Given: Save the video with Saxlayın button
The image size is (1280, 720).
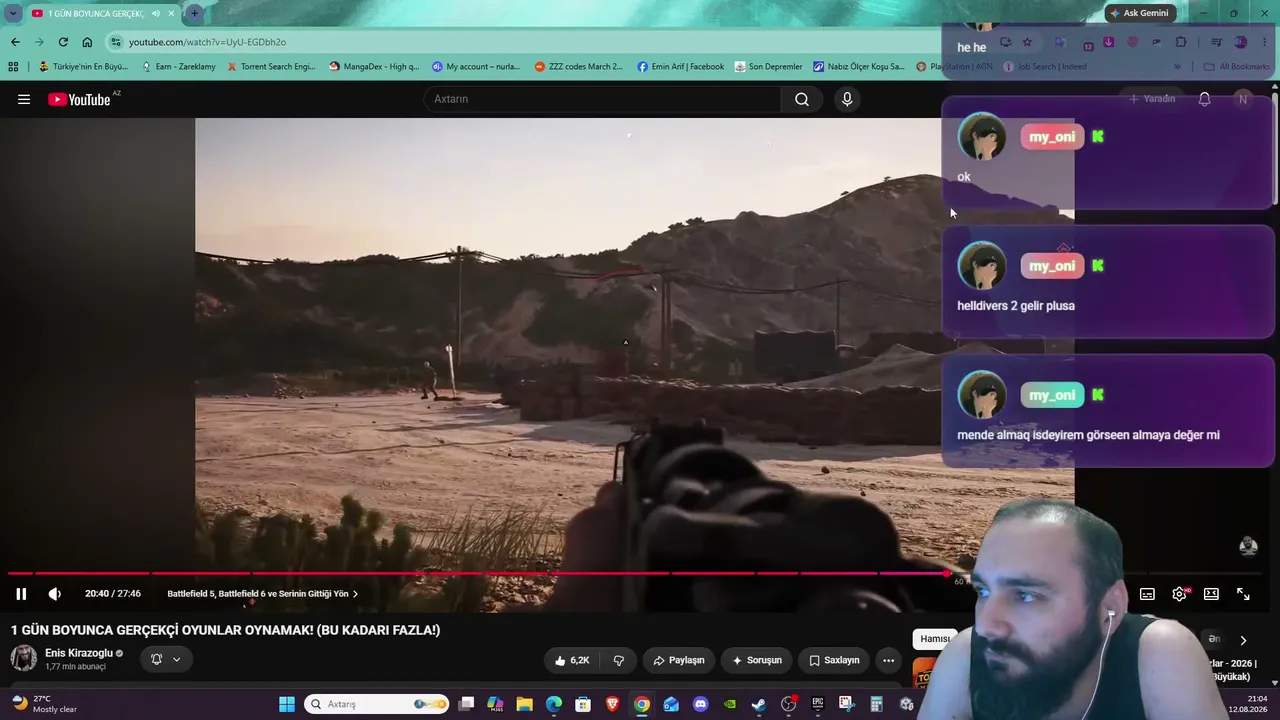Looking at the screenshot, I should coord(834,660).
